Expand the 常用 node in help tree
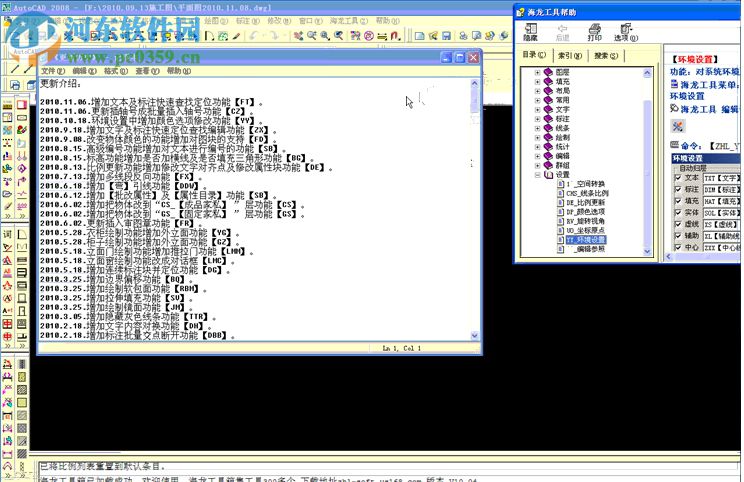 (x=537, y=100)
